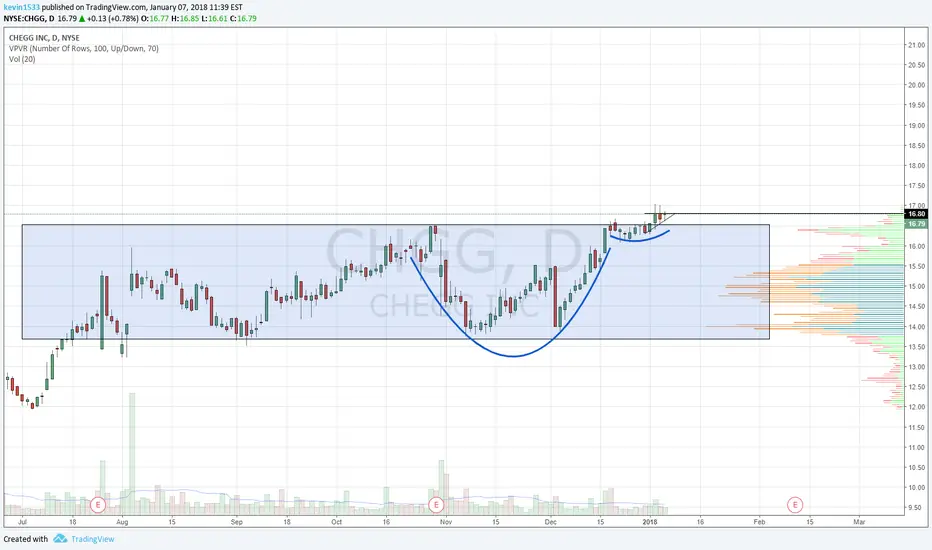Click the Mar date axis label
Viewport: 932px width, 550px height.
pyautogui.click(x=859, y=522)
